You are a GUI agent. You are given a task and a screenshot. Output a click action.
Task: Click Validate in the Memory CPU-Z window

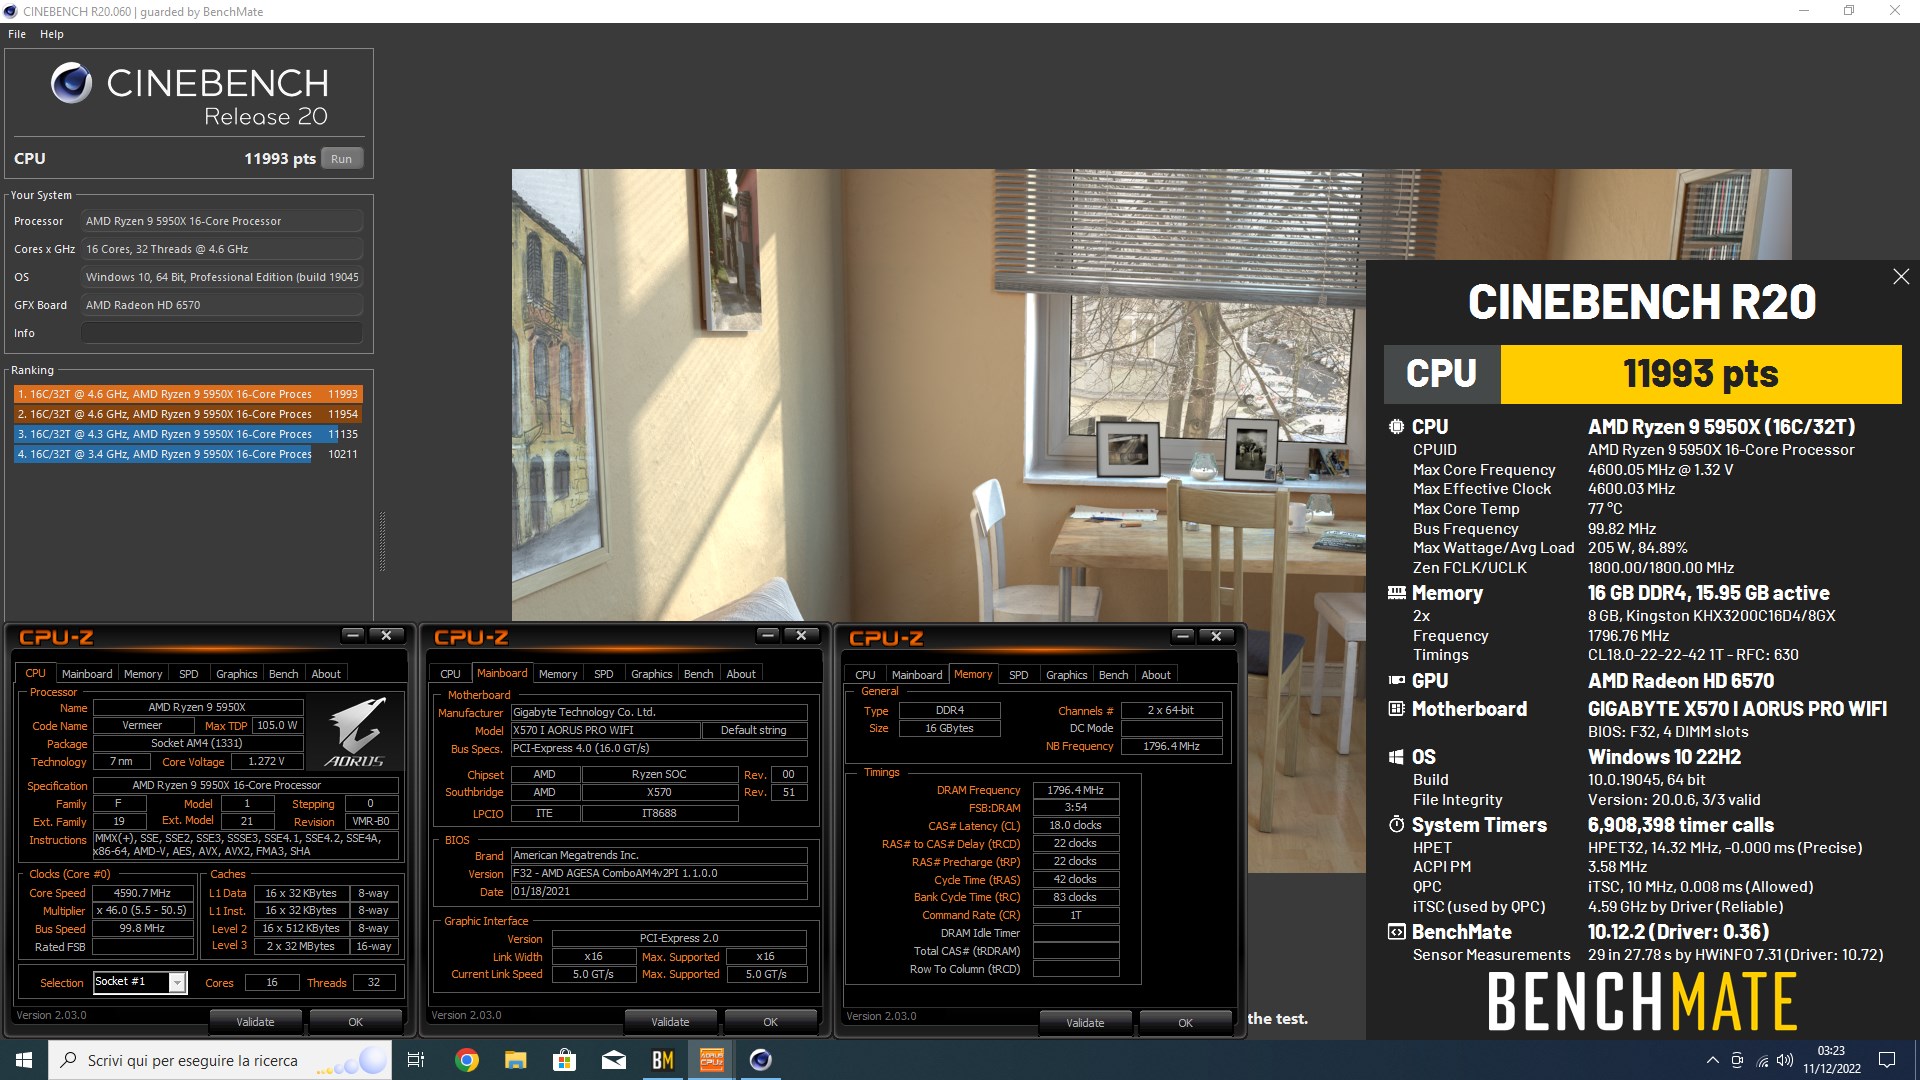tap(1085, 1023)
